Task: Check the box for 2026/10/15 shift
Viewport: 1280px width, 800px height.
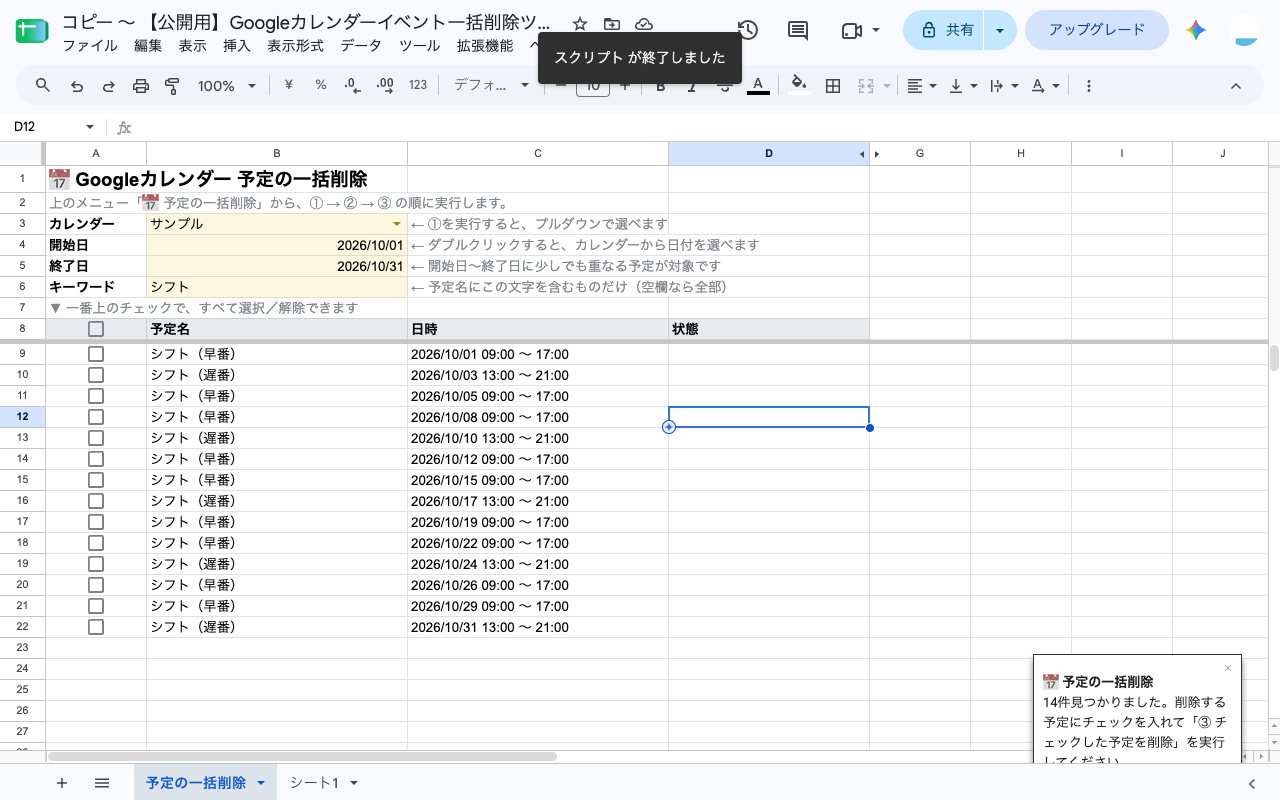Action: 96,480
